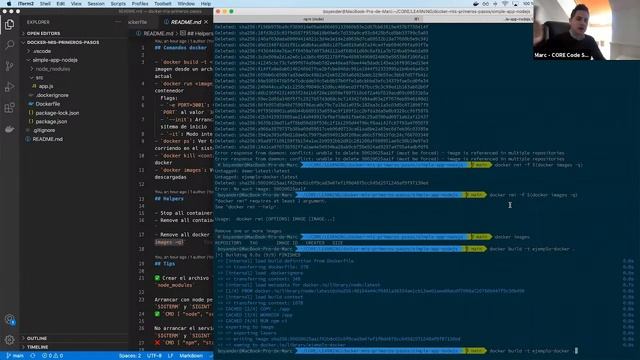Open the Search view in VS Code
The width and height of the screenshot is (640, 360).
tap(9, 45)
